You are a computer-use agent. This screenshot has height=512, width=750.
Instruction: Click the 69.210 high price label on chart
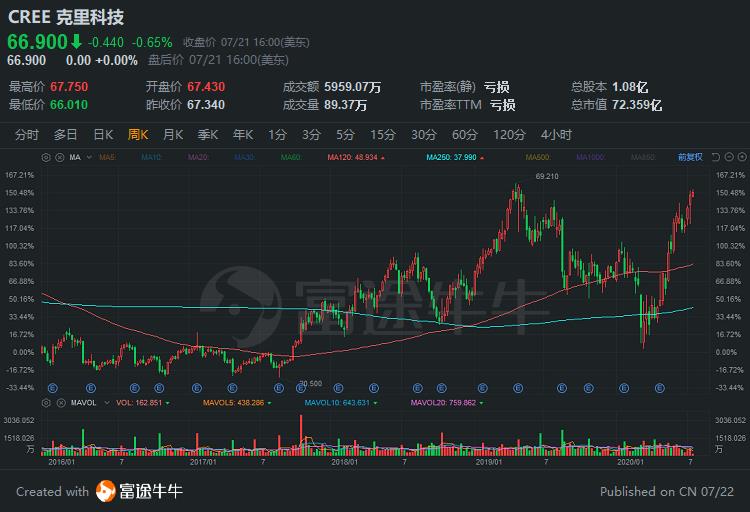[x=547, y=176]
